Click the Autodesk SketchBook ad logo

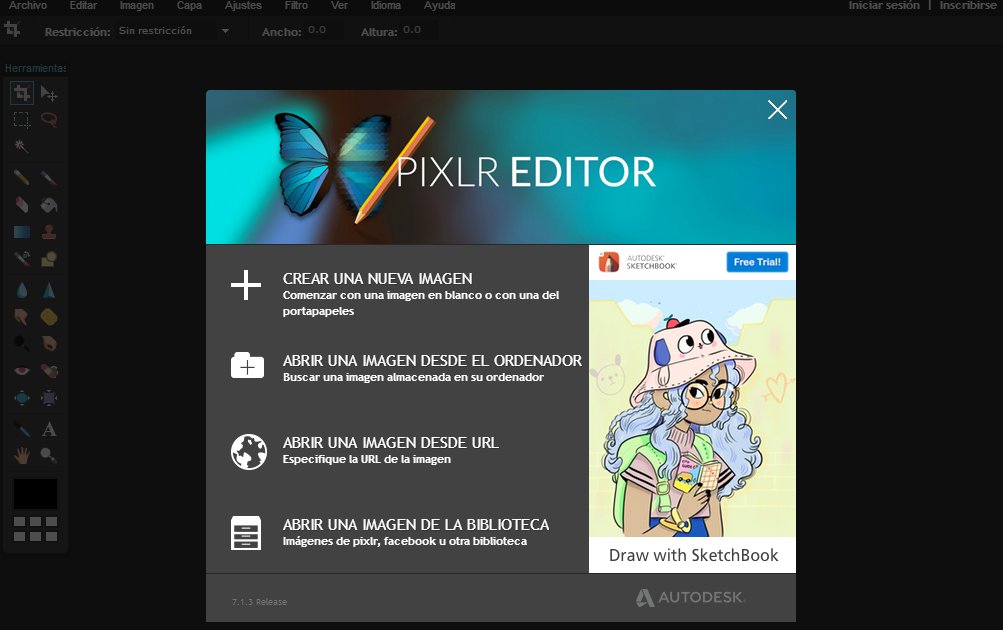pyautogui.click(x=637, y=262)
